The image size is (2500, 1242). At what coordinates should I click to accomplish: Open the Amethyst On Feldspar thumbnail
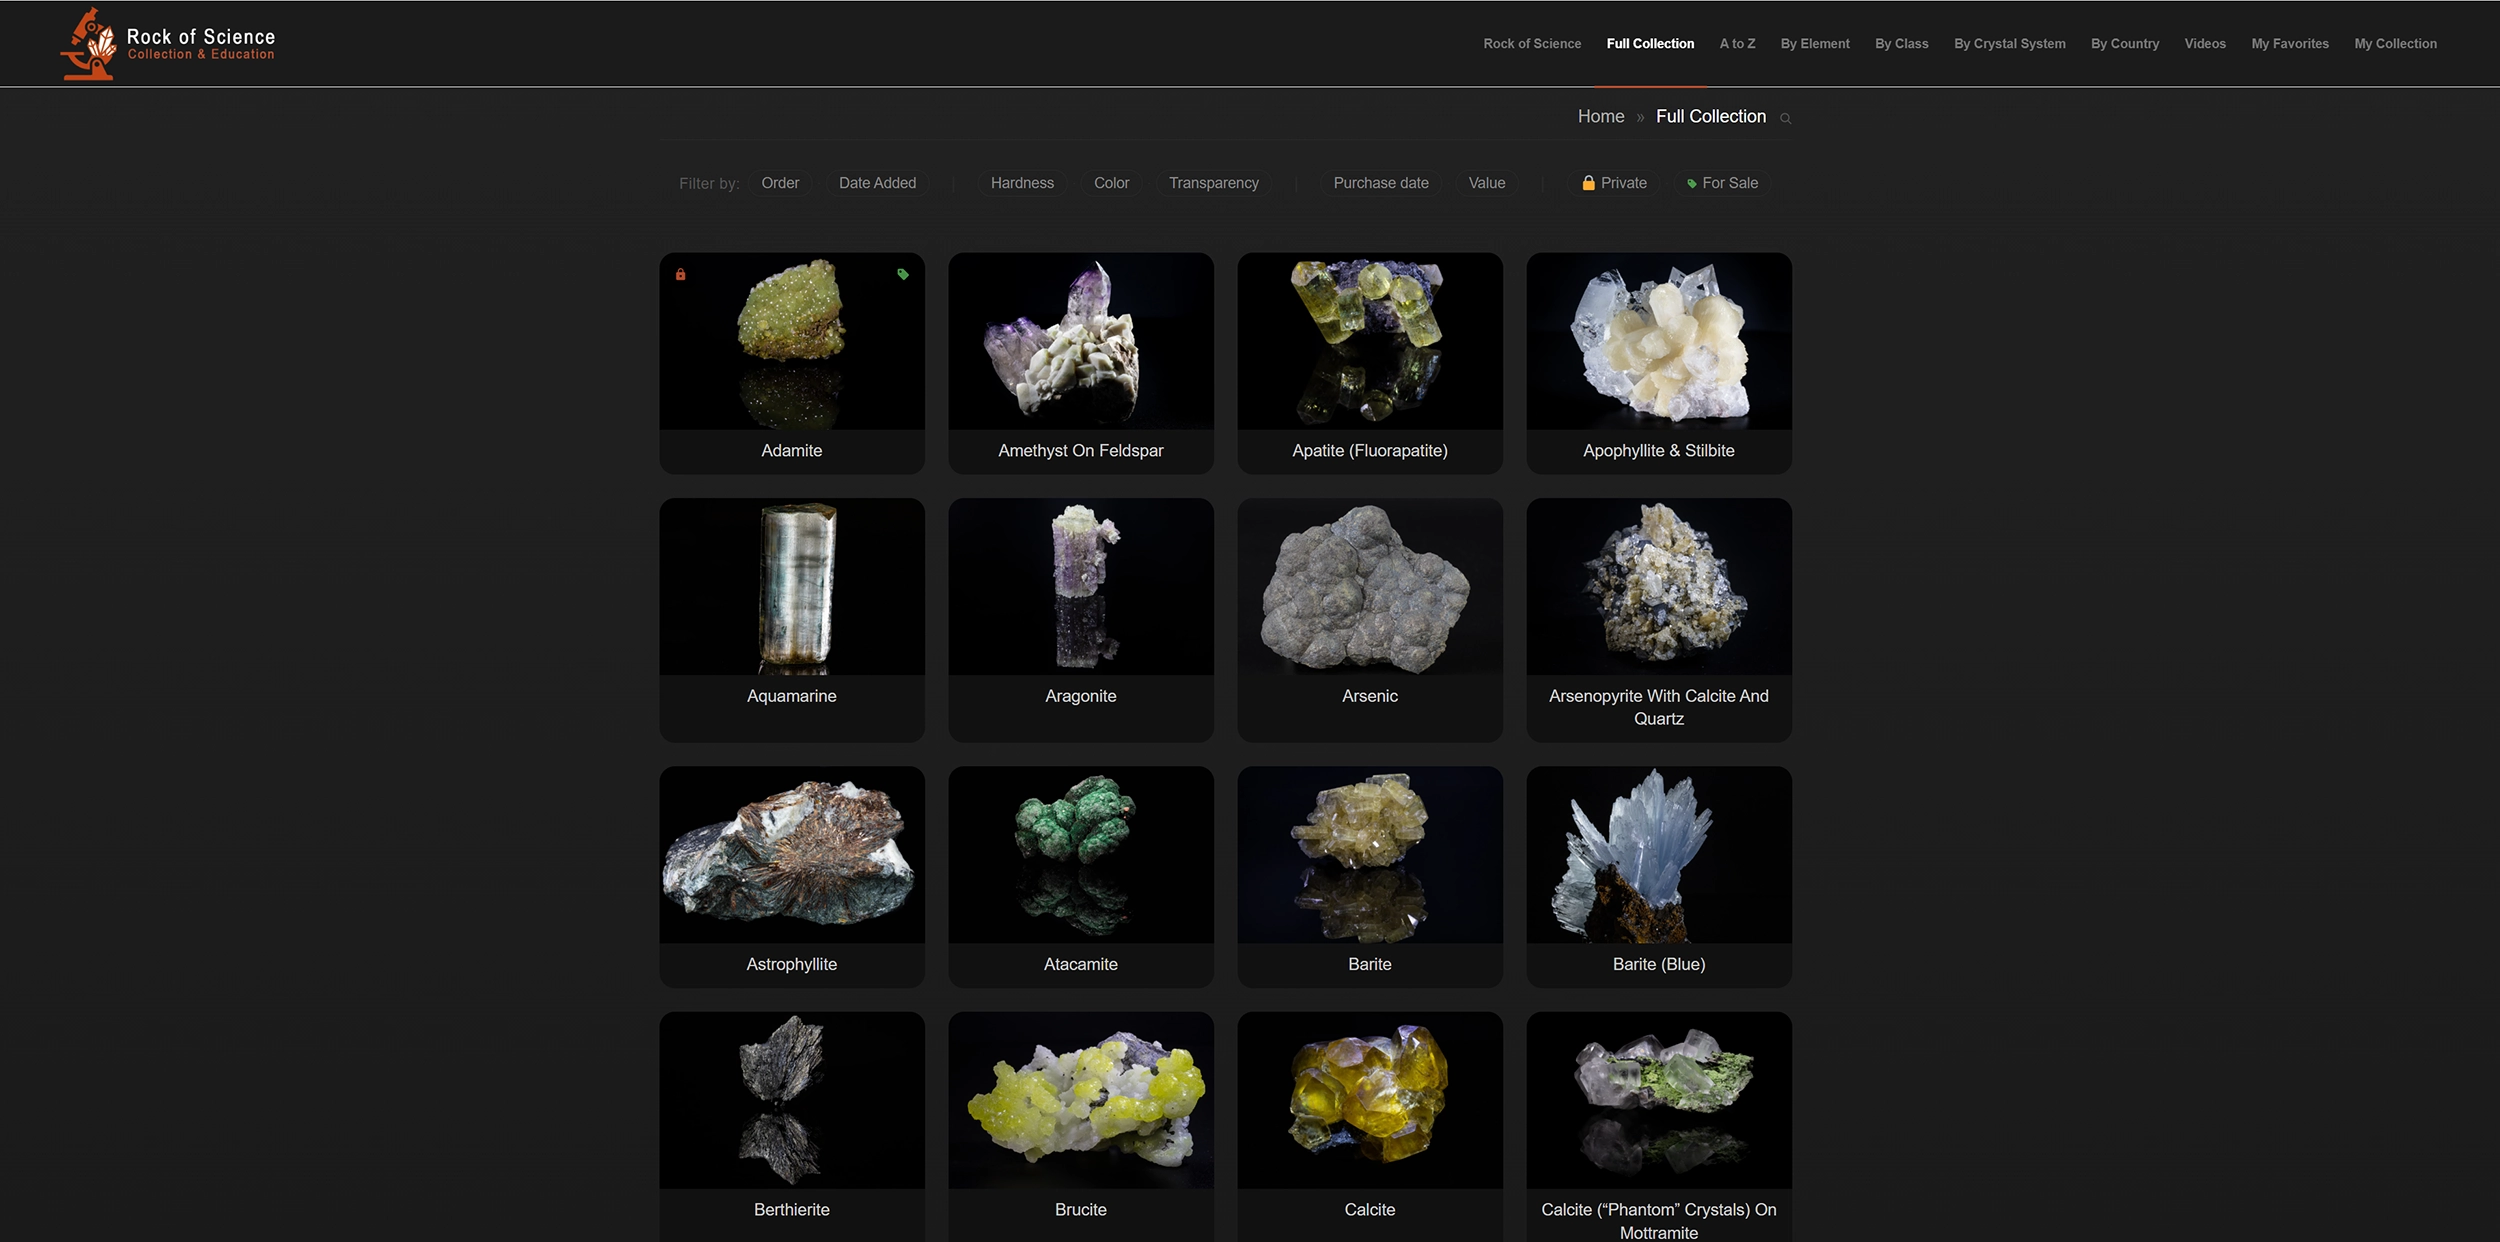[1081, 341]
